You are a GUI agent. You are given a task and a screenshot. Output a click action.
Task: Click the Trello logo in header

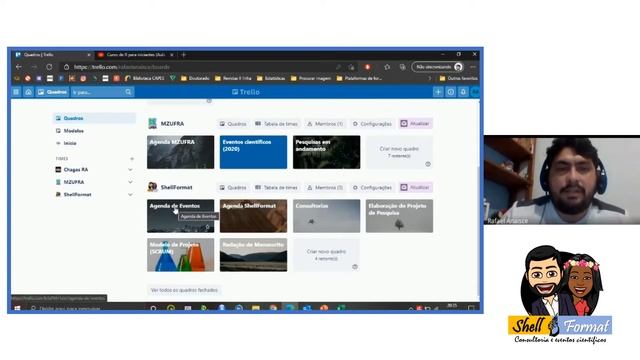tap(246, 92)
